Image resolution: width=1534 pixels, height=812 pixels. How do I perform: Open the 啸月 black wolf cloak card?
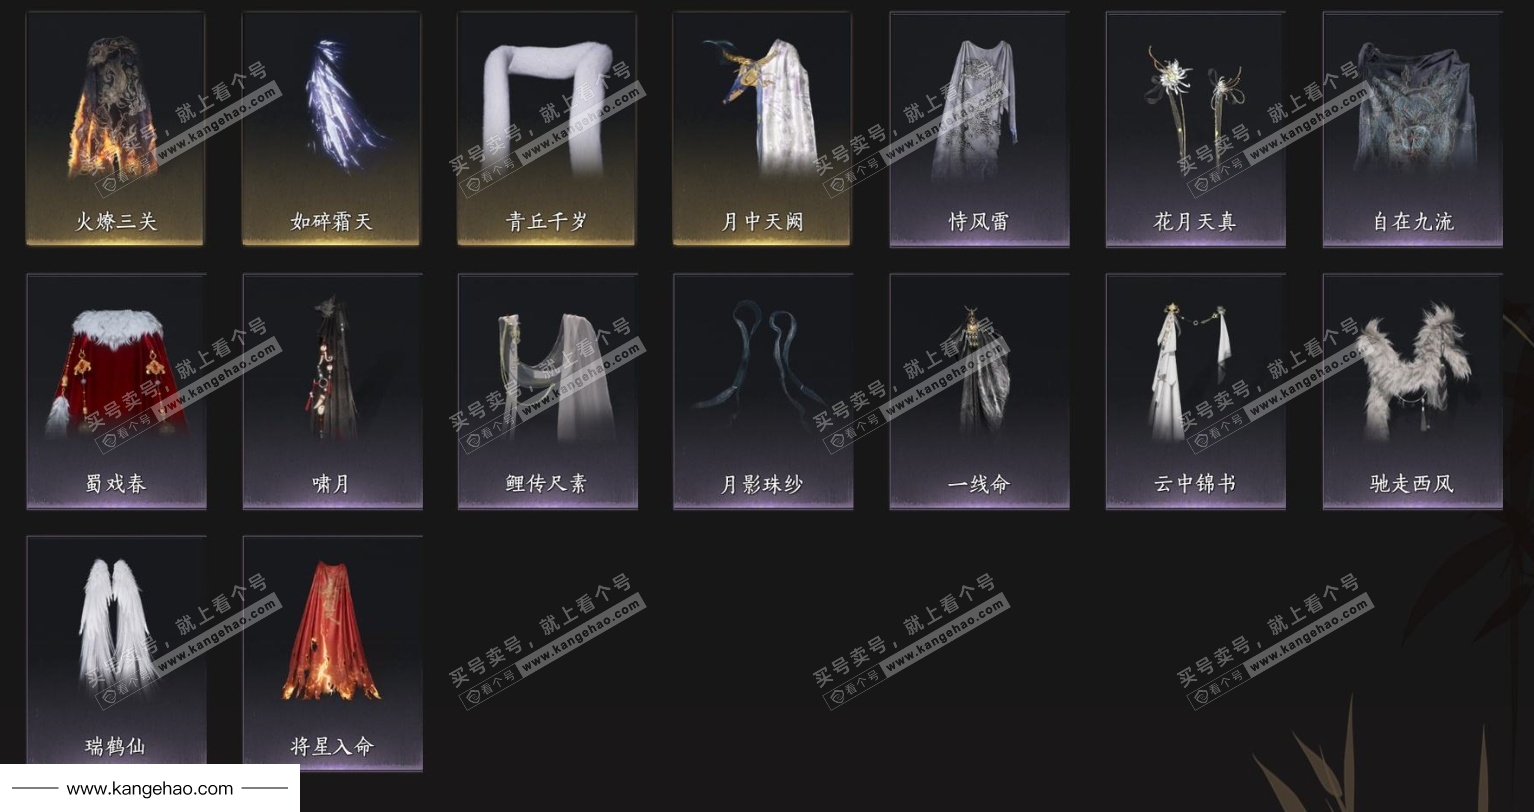[332, 391]
